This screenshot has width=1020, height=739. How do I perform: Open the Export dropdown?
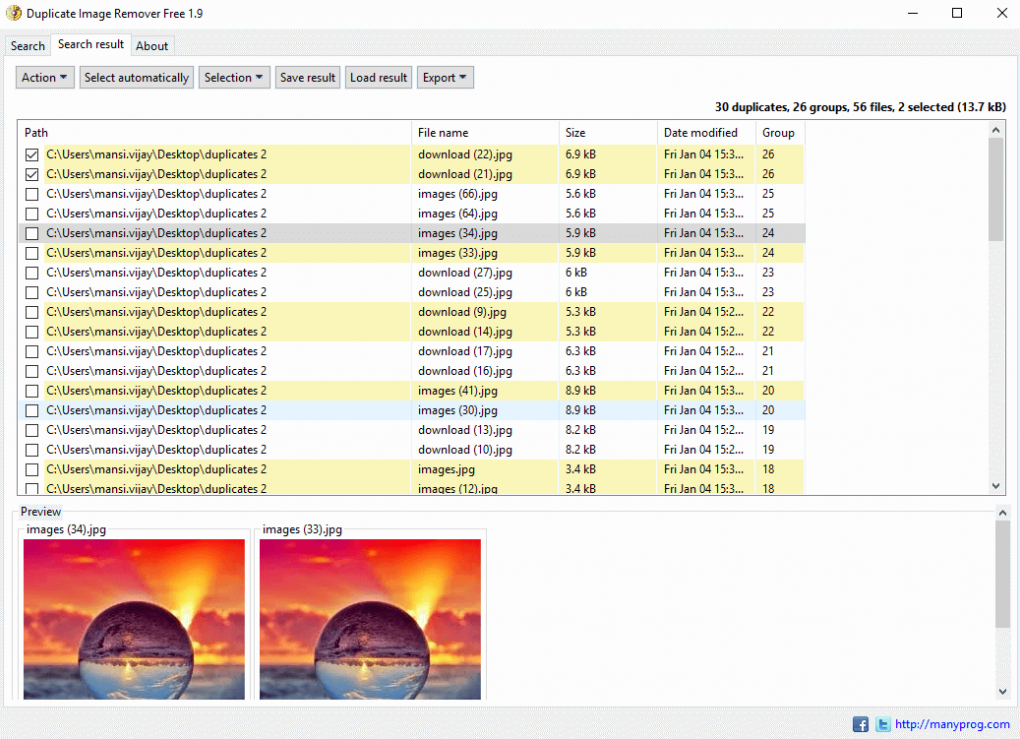tap(445, 78)
